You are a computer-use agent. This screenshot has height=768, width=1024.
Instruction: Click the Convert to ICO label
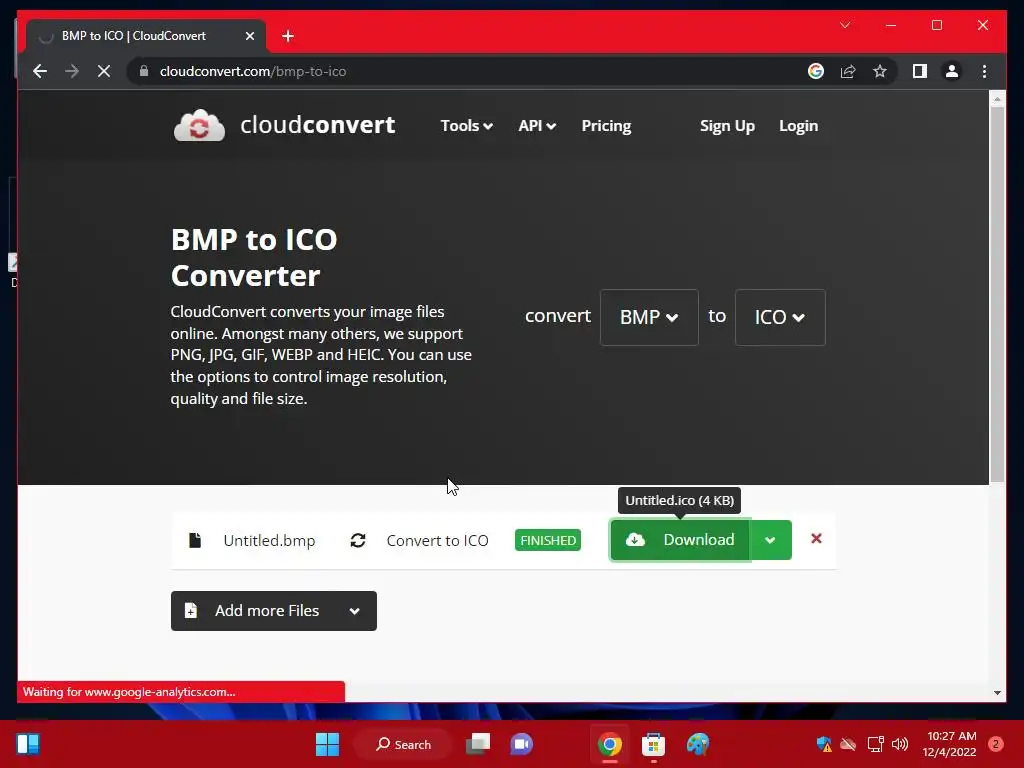(438, 541)
